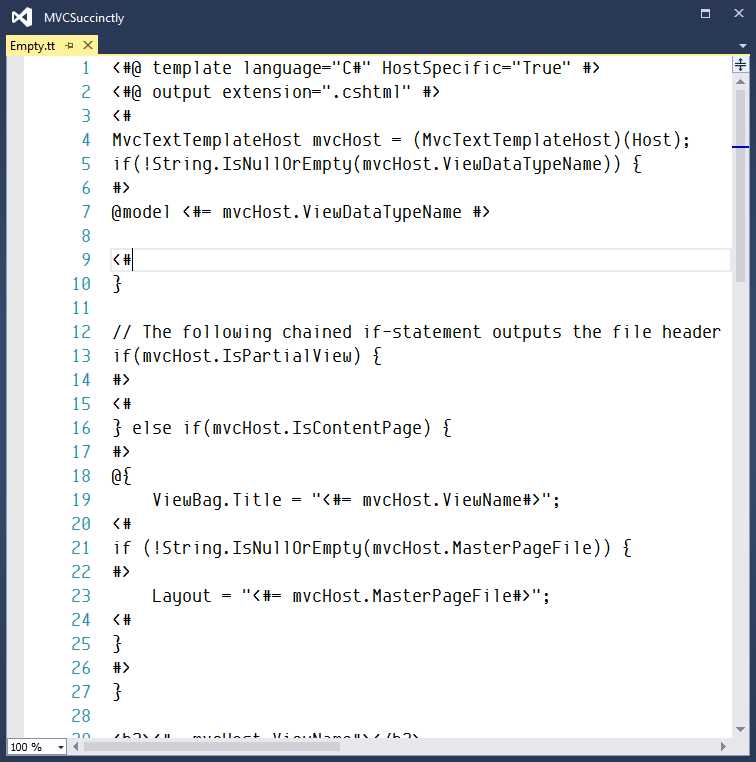756x762 pixels.
Task: Click line number 28 in the gutter
Action: coord(81,716)
